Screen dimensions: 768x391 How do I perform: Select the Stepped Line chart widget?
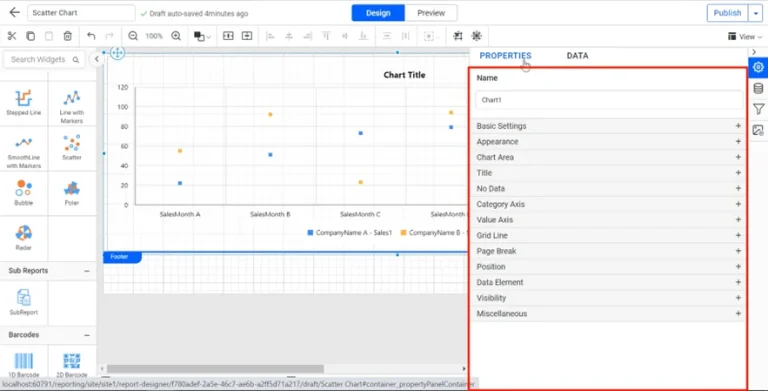pyautogui.click(x=24, y=102)
